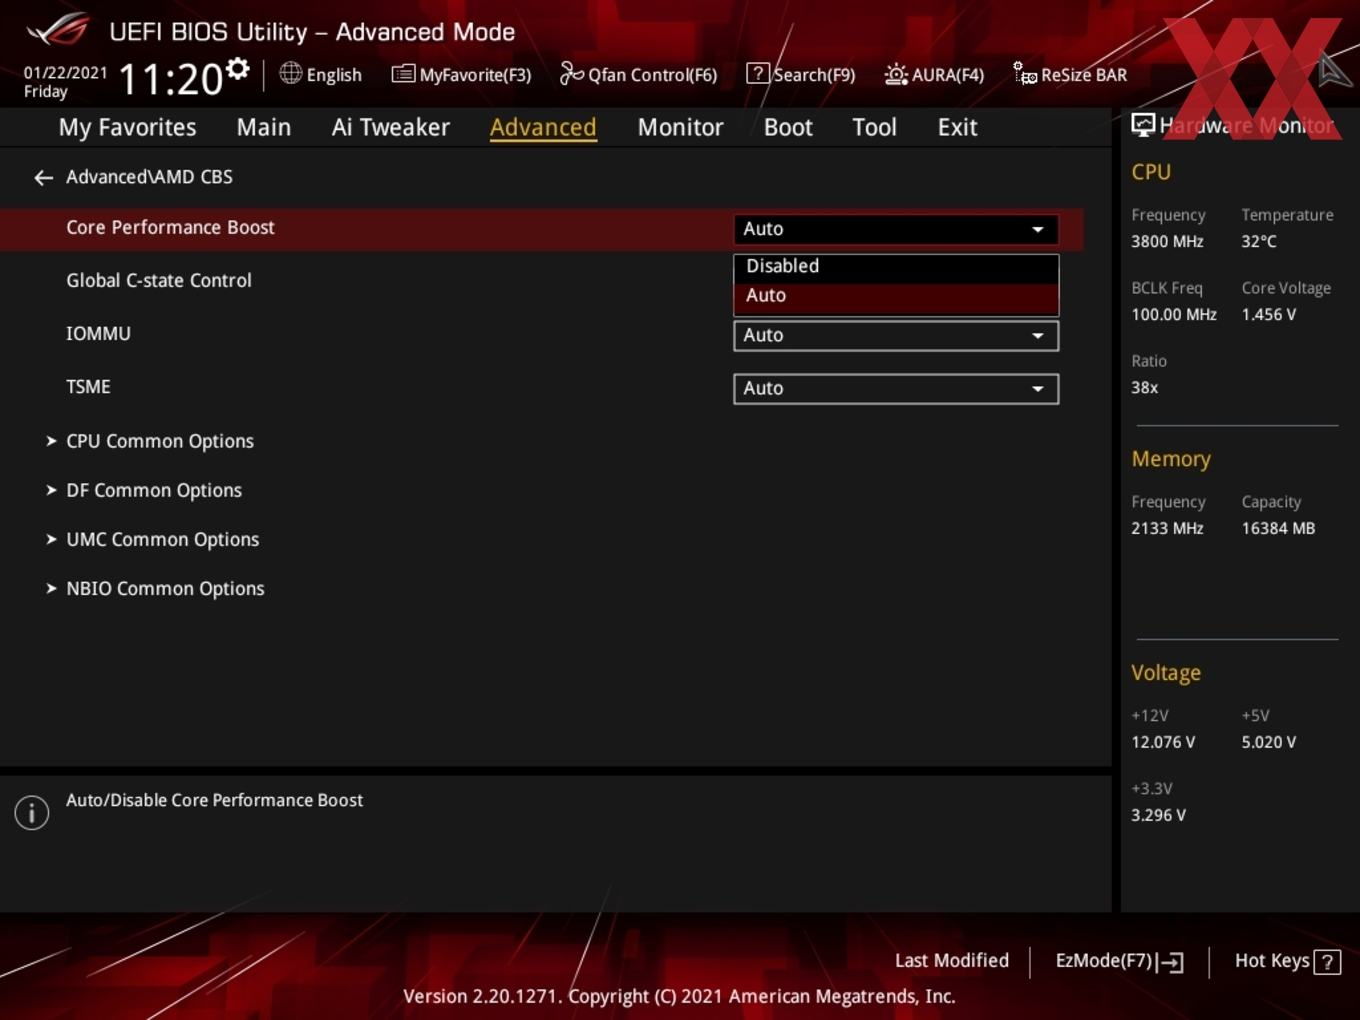Expand CPU Common Options

(x=159, y=441)
